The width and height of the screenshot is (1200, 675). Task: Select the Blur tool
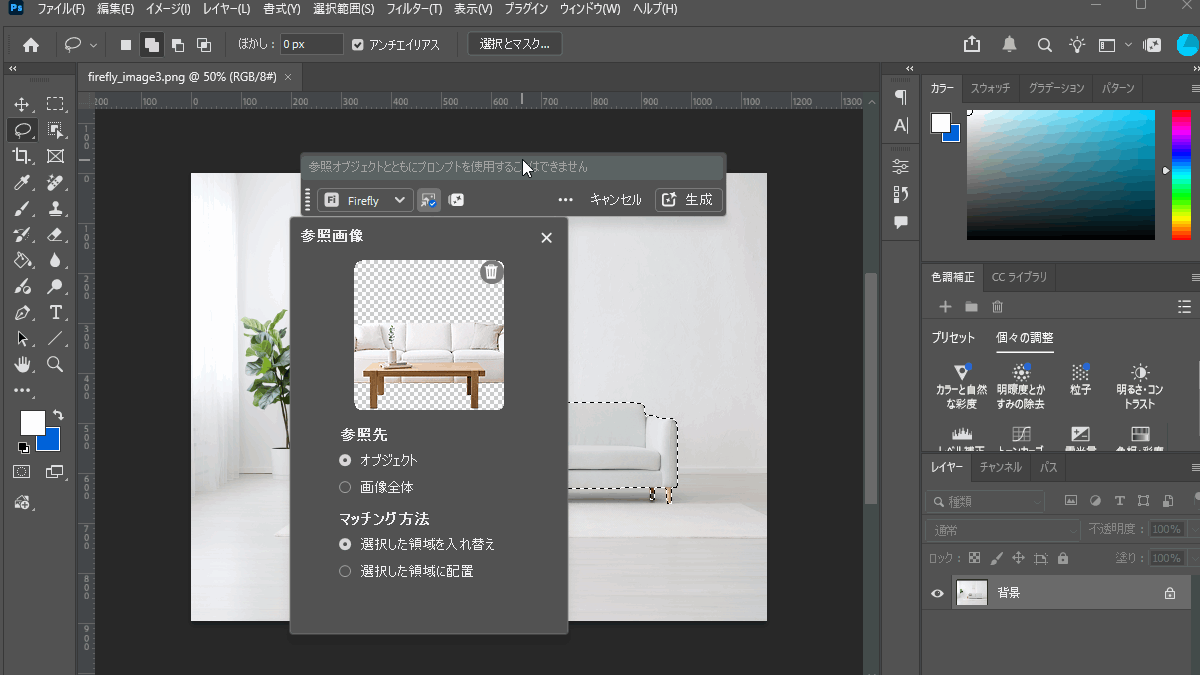pyautogui.click(x=55, y=260)
